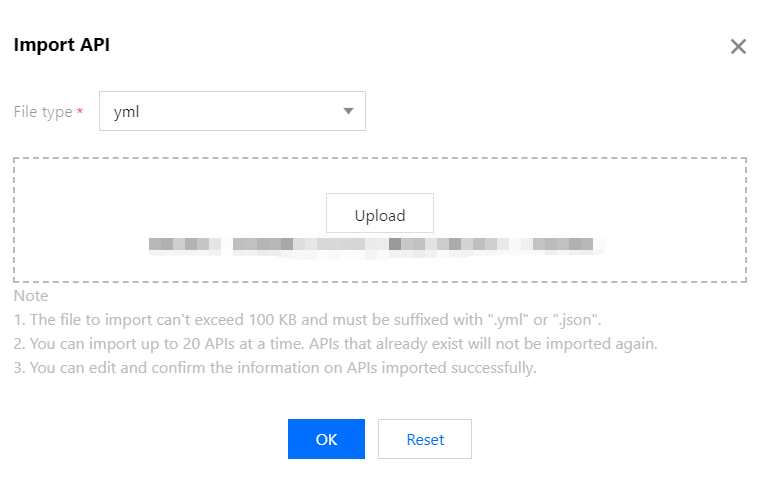The height and width of the screenshot is (492, 769).
Task: Select the yml value in File type
Action: pos(127,111)
